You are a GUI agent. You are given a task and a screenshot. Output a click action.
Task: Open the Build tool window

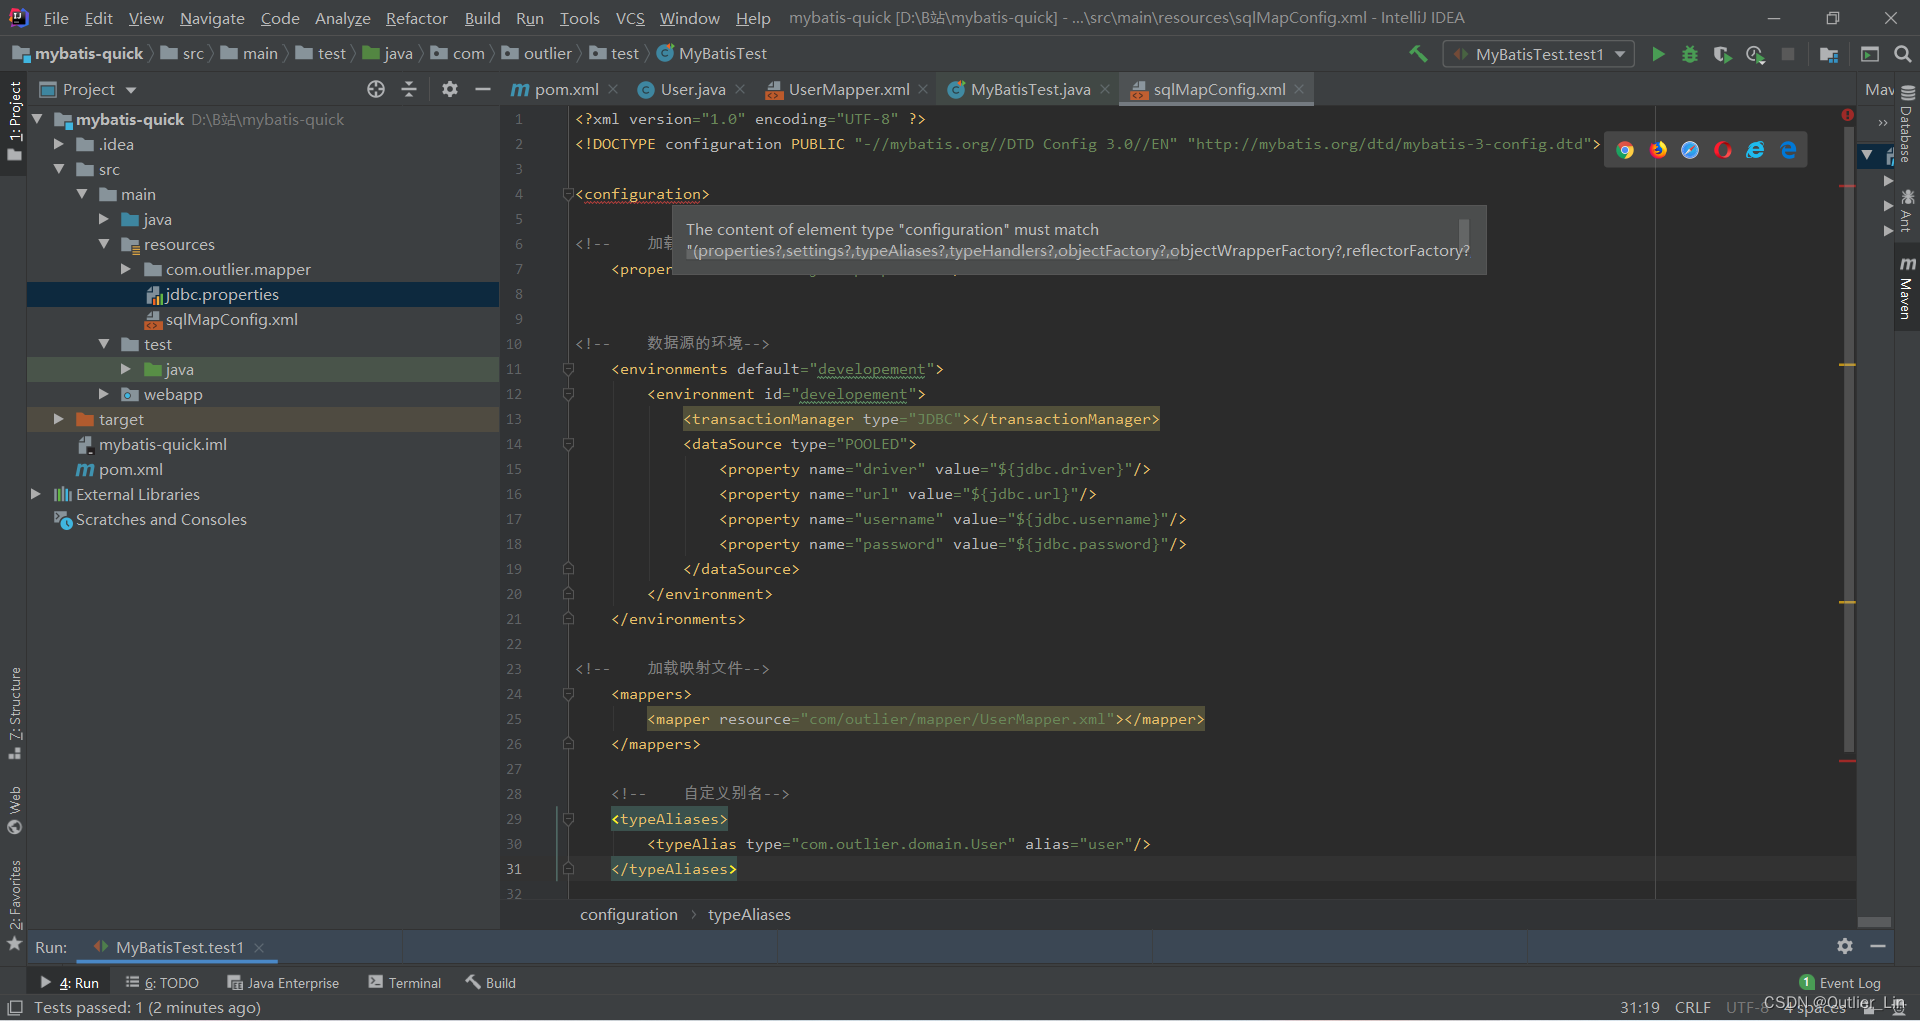pos(491,983)
